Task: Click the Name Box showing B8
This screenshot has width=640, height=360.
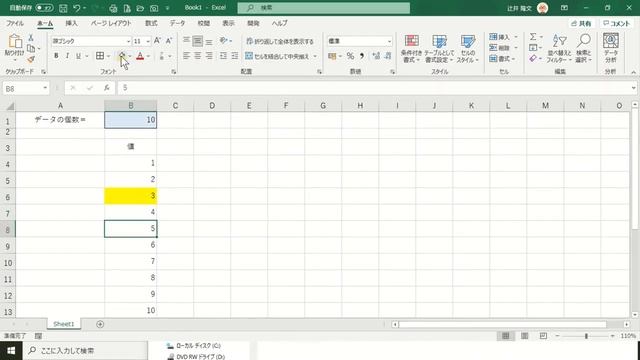Action: tap(22, 88)
